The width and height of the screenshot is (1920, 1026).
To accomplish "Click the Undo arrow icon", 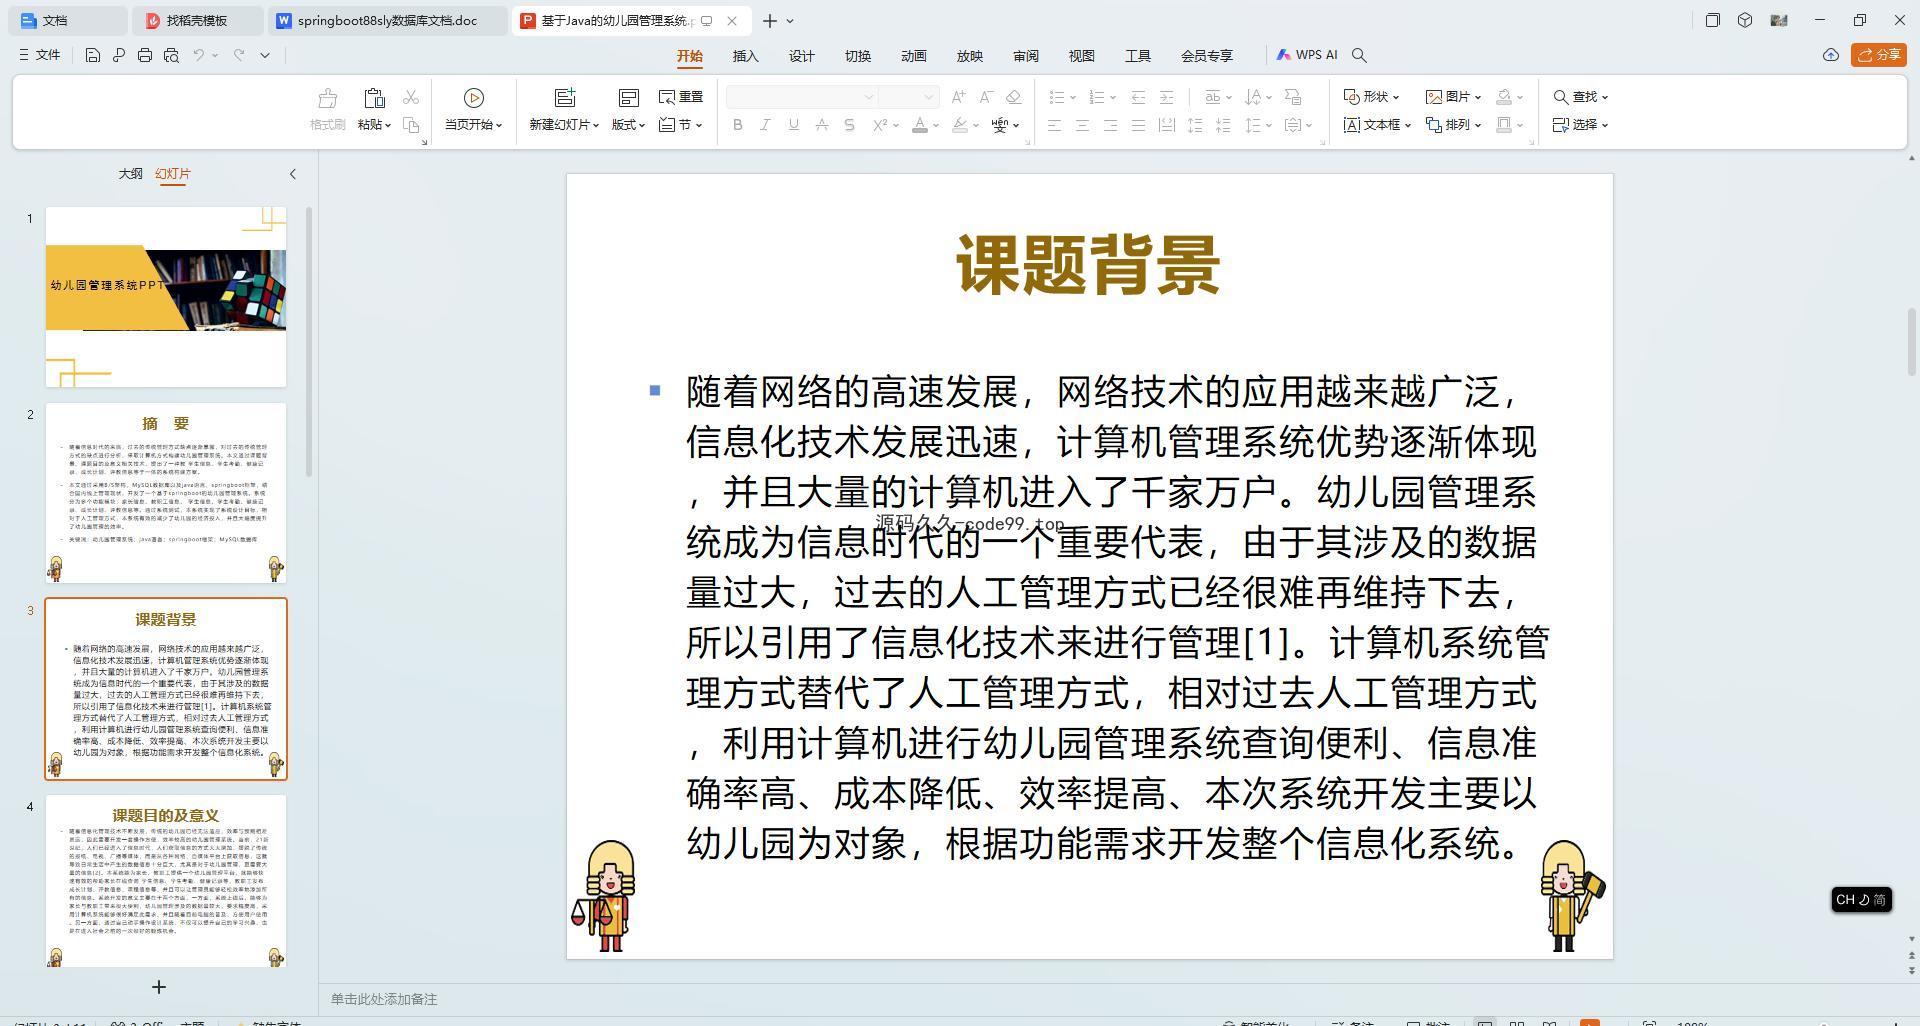I will [199, 55].
